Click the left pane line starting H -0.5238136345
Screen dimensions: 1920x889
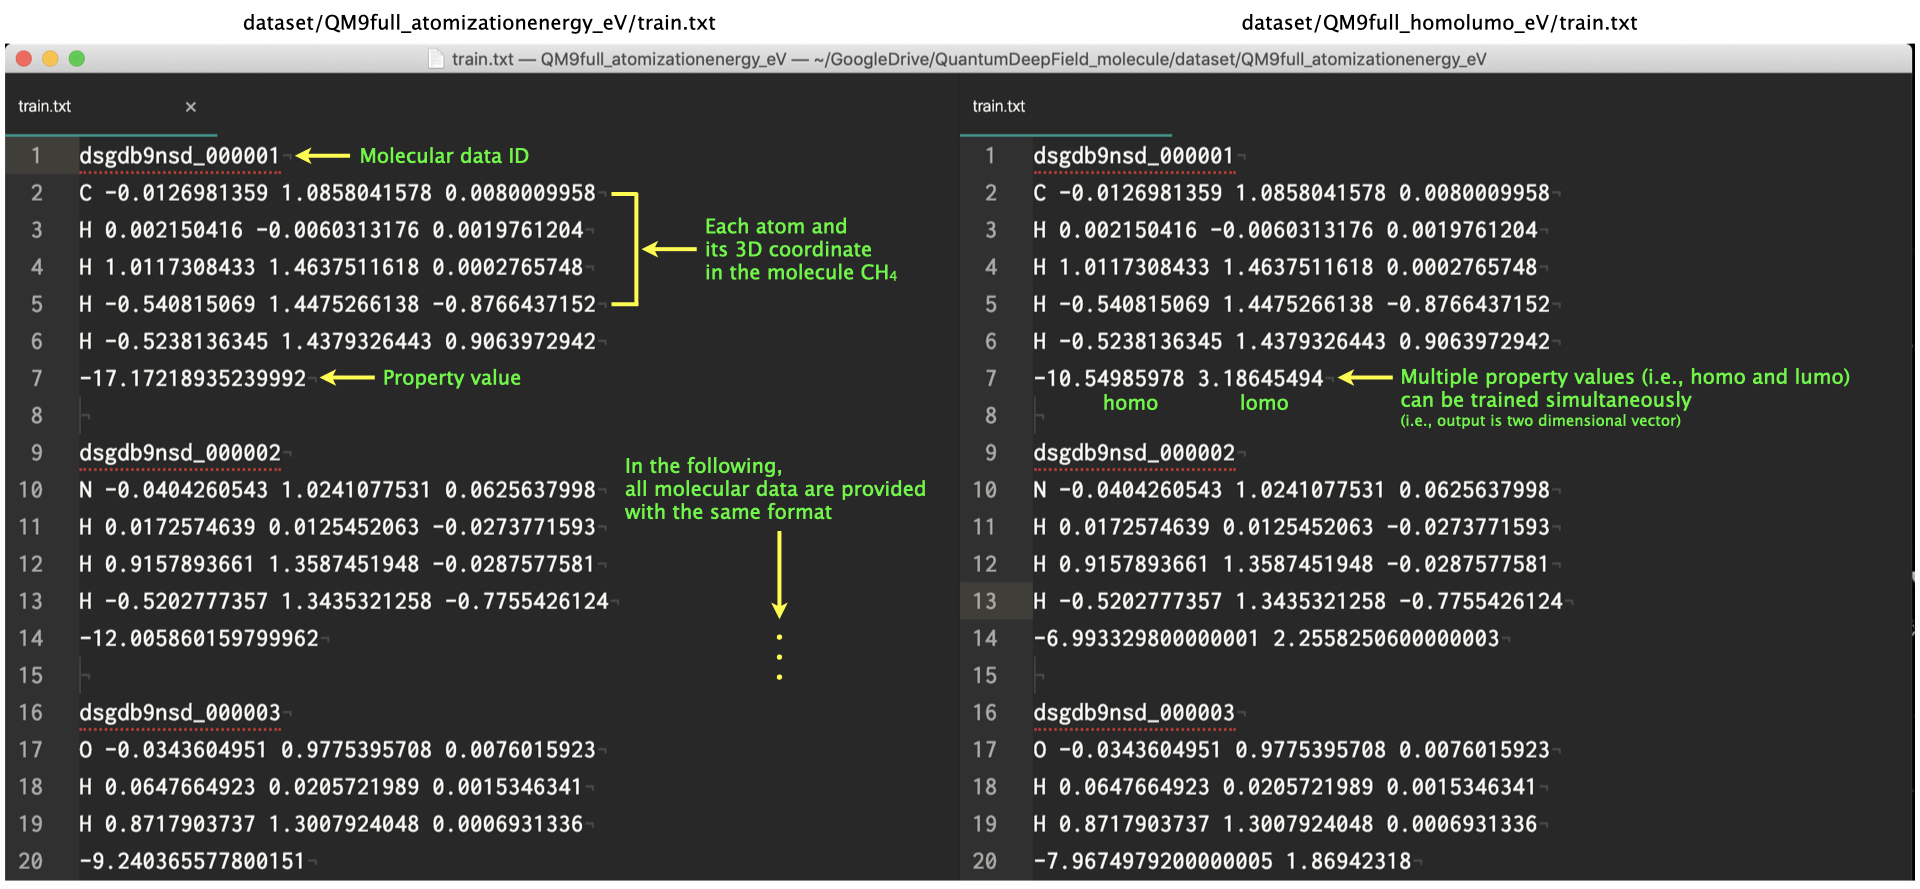point(337,342)
